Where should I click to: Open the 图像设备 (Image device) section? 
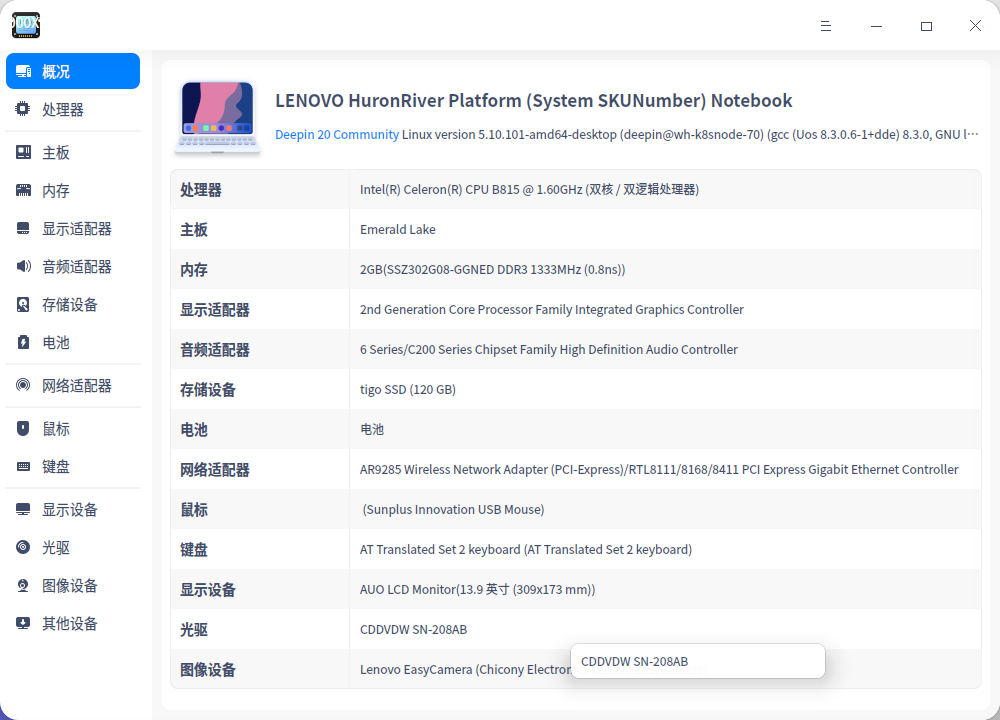(62, 585)
